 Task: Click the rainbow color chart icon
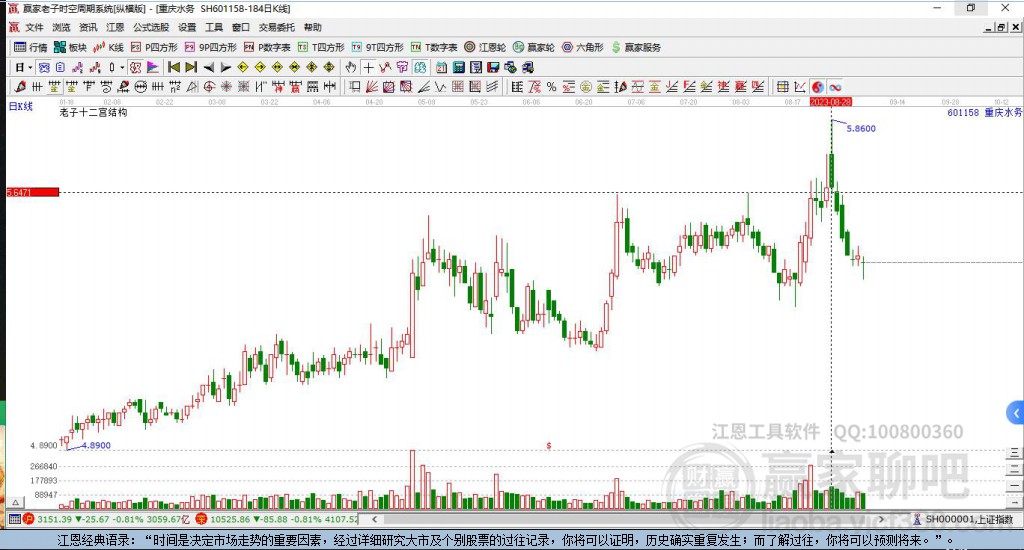[152, 67]
